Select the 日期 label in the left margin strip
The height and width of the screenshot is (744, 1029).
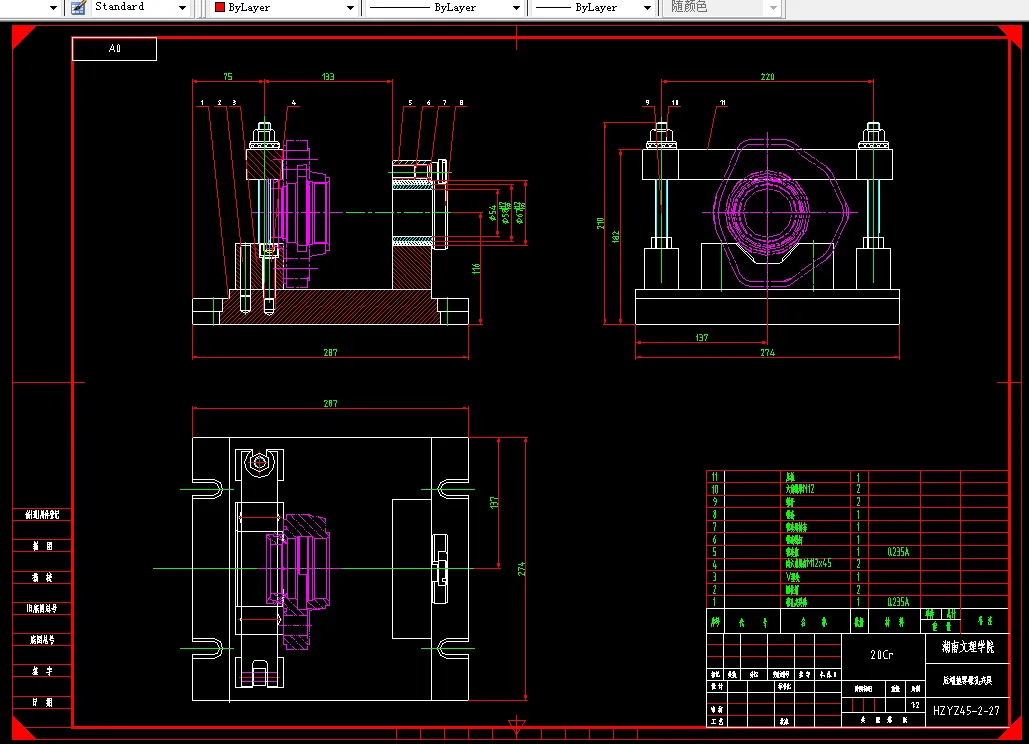click(42, 703)
